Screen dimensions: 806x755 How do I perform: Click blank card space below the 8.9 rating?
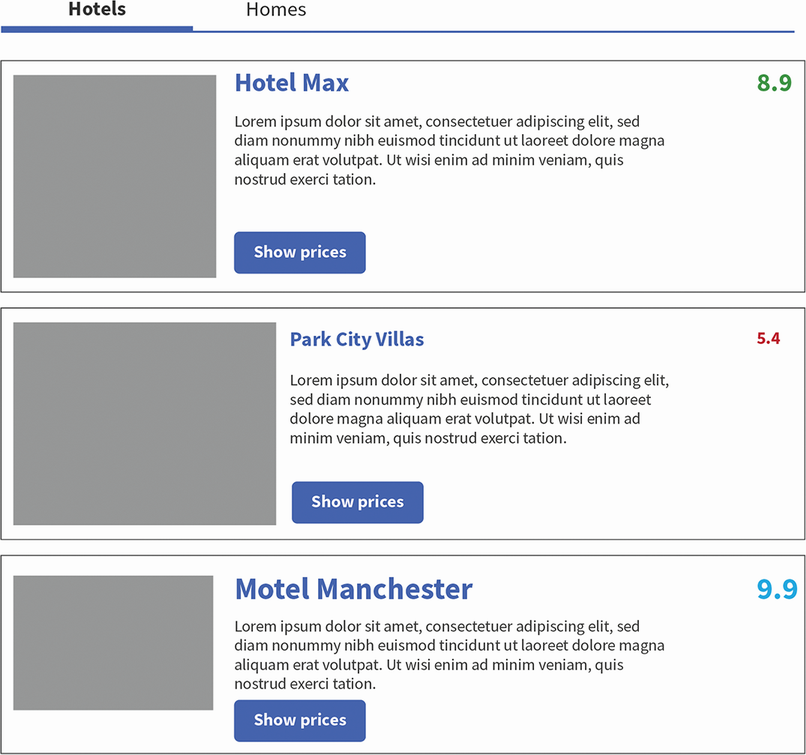coord(740,200)
